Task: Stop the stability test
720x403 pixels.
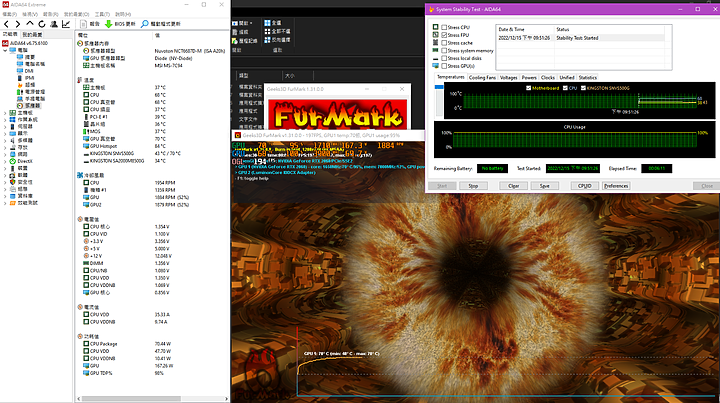Action: [473, 186]
